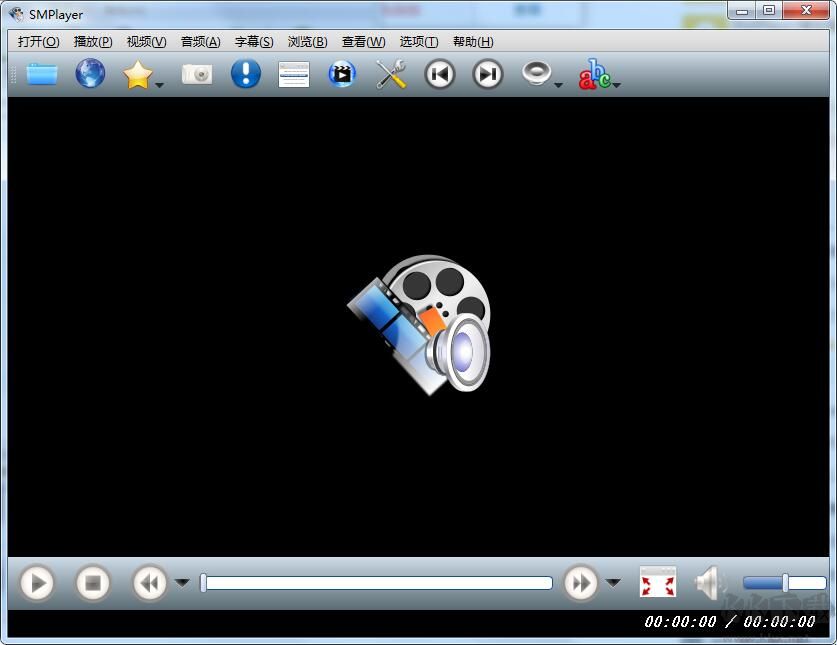Minimize the SMPlayer window

[x=741, y=11]
